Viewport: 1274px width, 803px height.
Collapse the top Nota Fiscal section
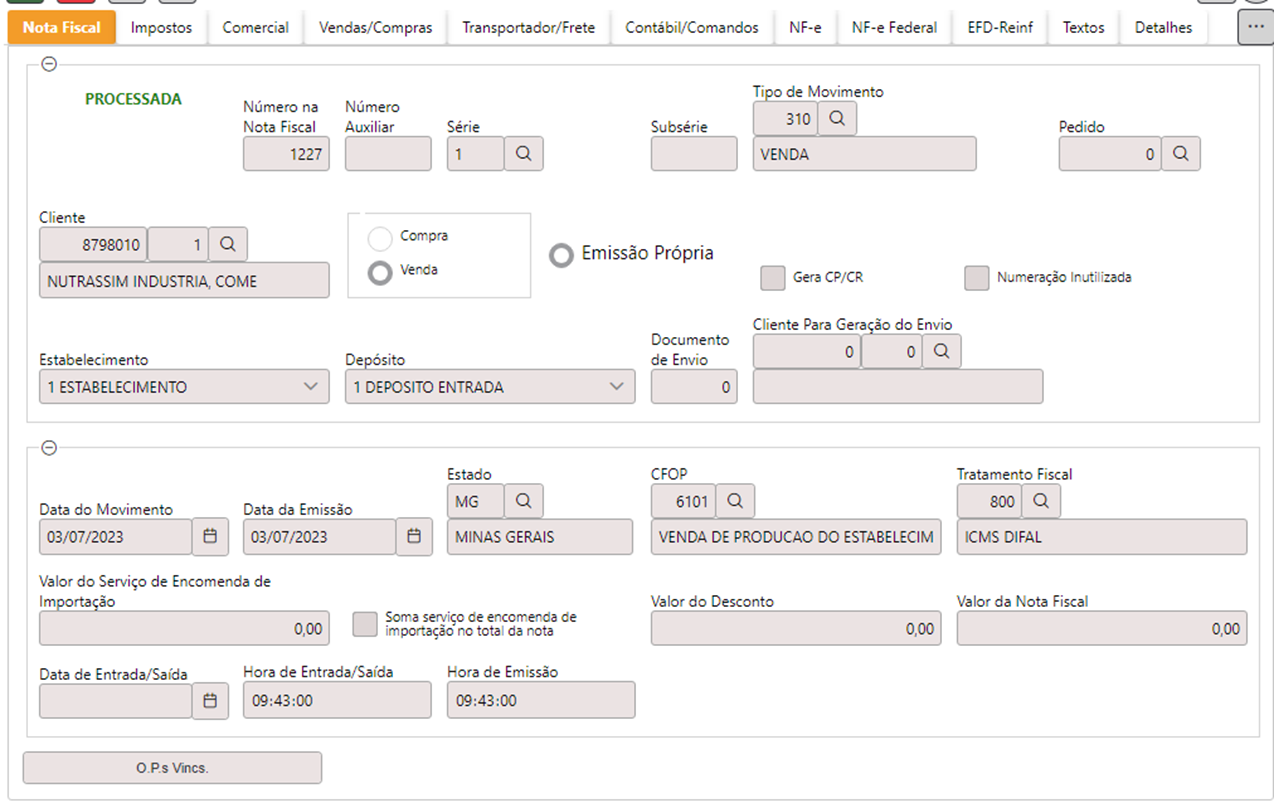point(48,65)
